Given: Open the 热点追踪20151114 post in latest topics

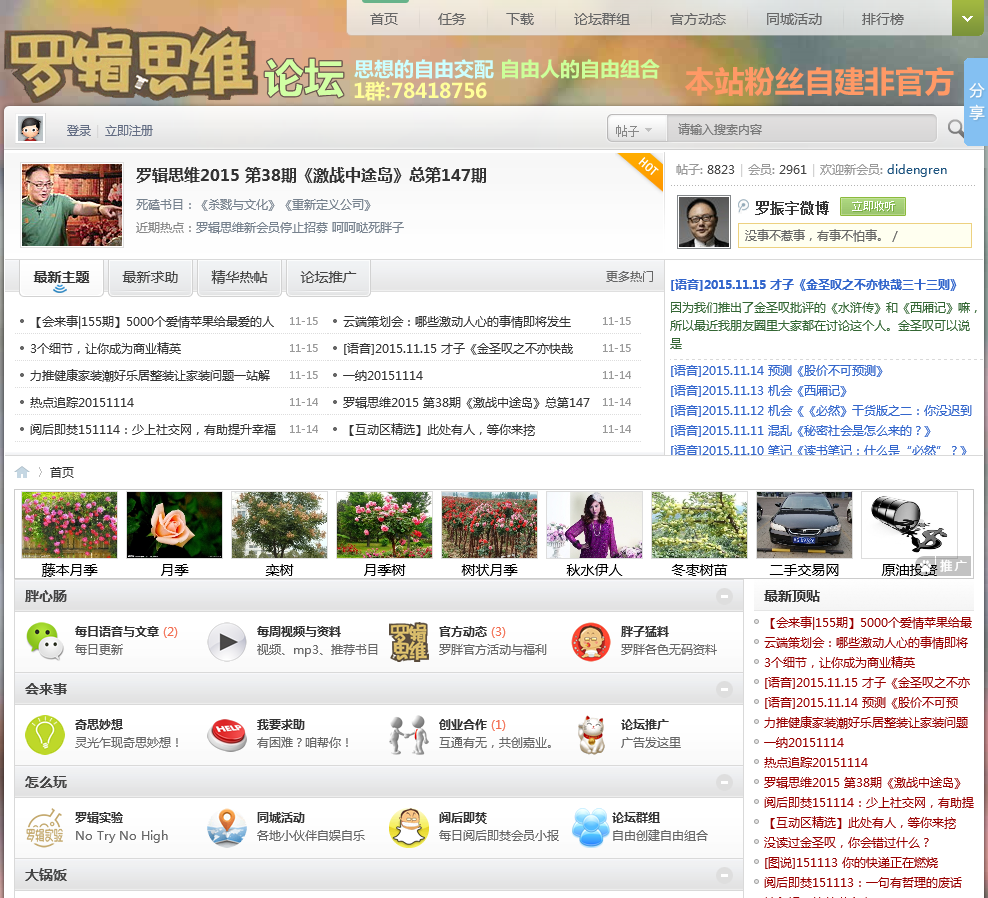Looking at the screenshot, I should tap(82, 403).
